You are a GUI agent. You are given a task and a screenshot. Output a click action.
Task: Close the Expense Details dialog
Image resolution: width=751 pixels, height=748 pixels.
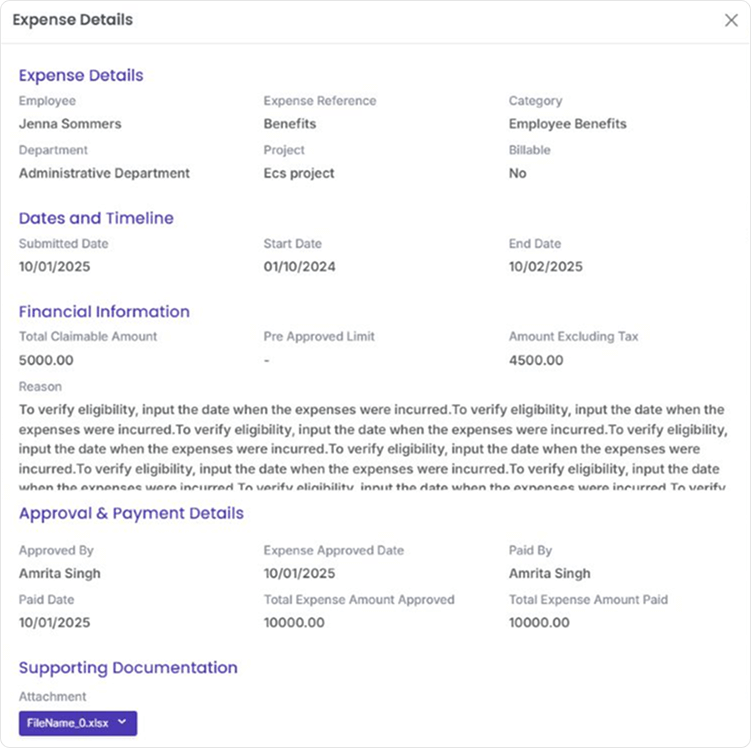pos(731,20)
